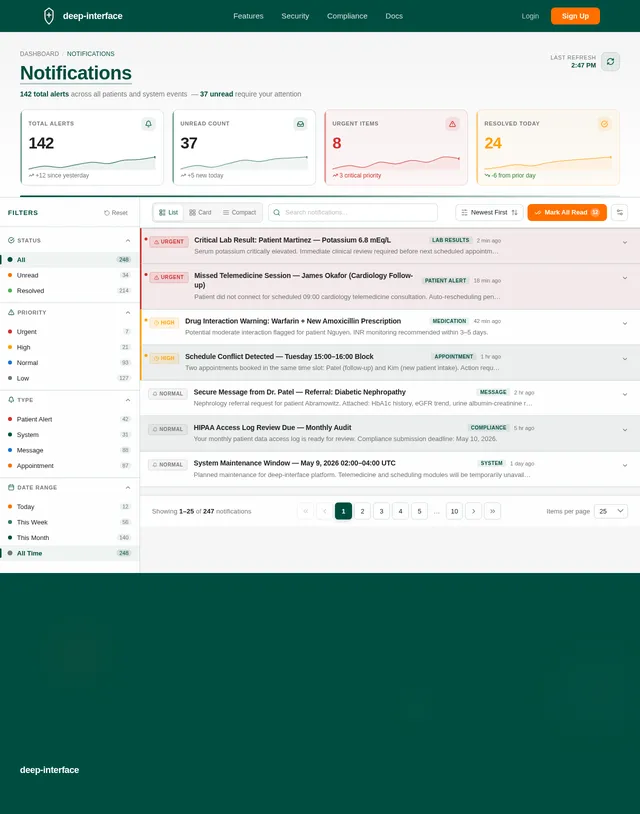Screen dimensions: 640x814
Task: Click the warning triangle icon in Urgent Items
Action: (453, 124)
